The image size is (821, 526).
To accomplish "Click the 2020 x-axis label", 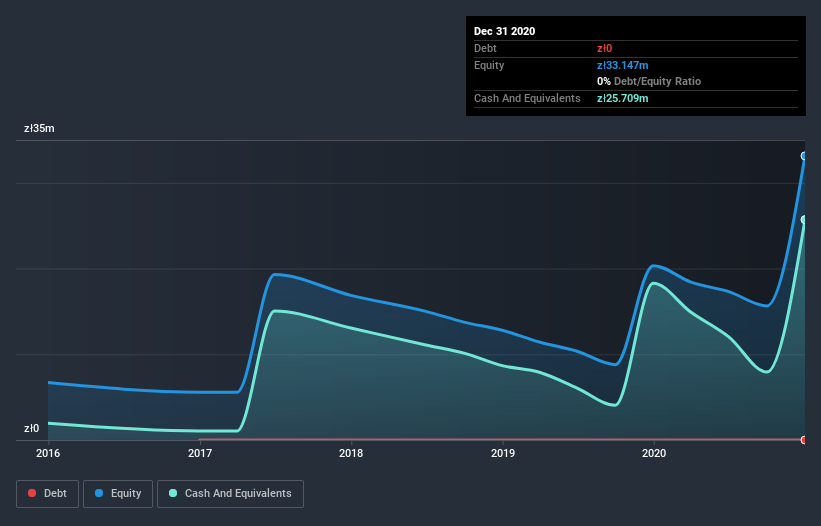I will (x=654, y=453).
